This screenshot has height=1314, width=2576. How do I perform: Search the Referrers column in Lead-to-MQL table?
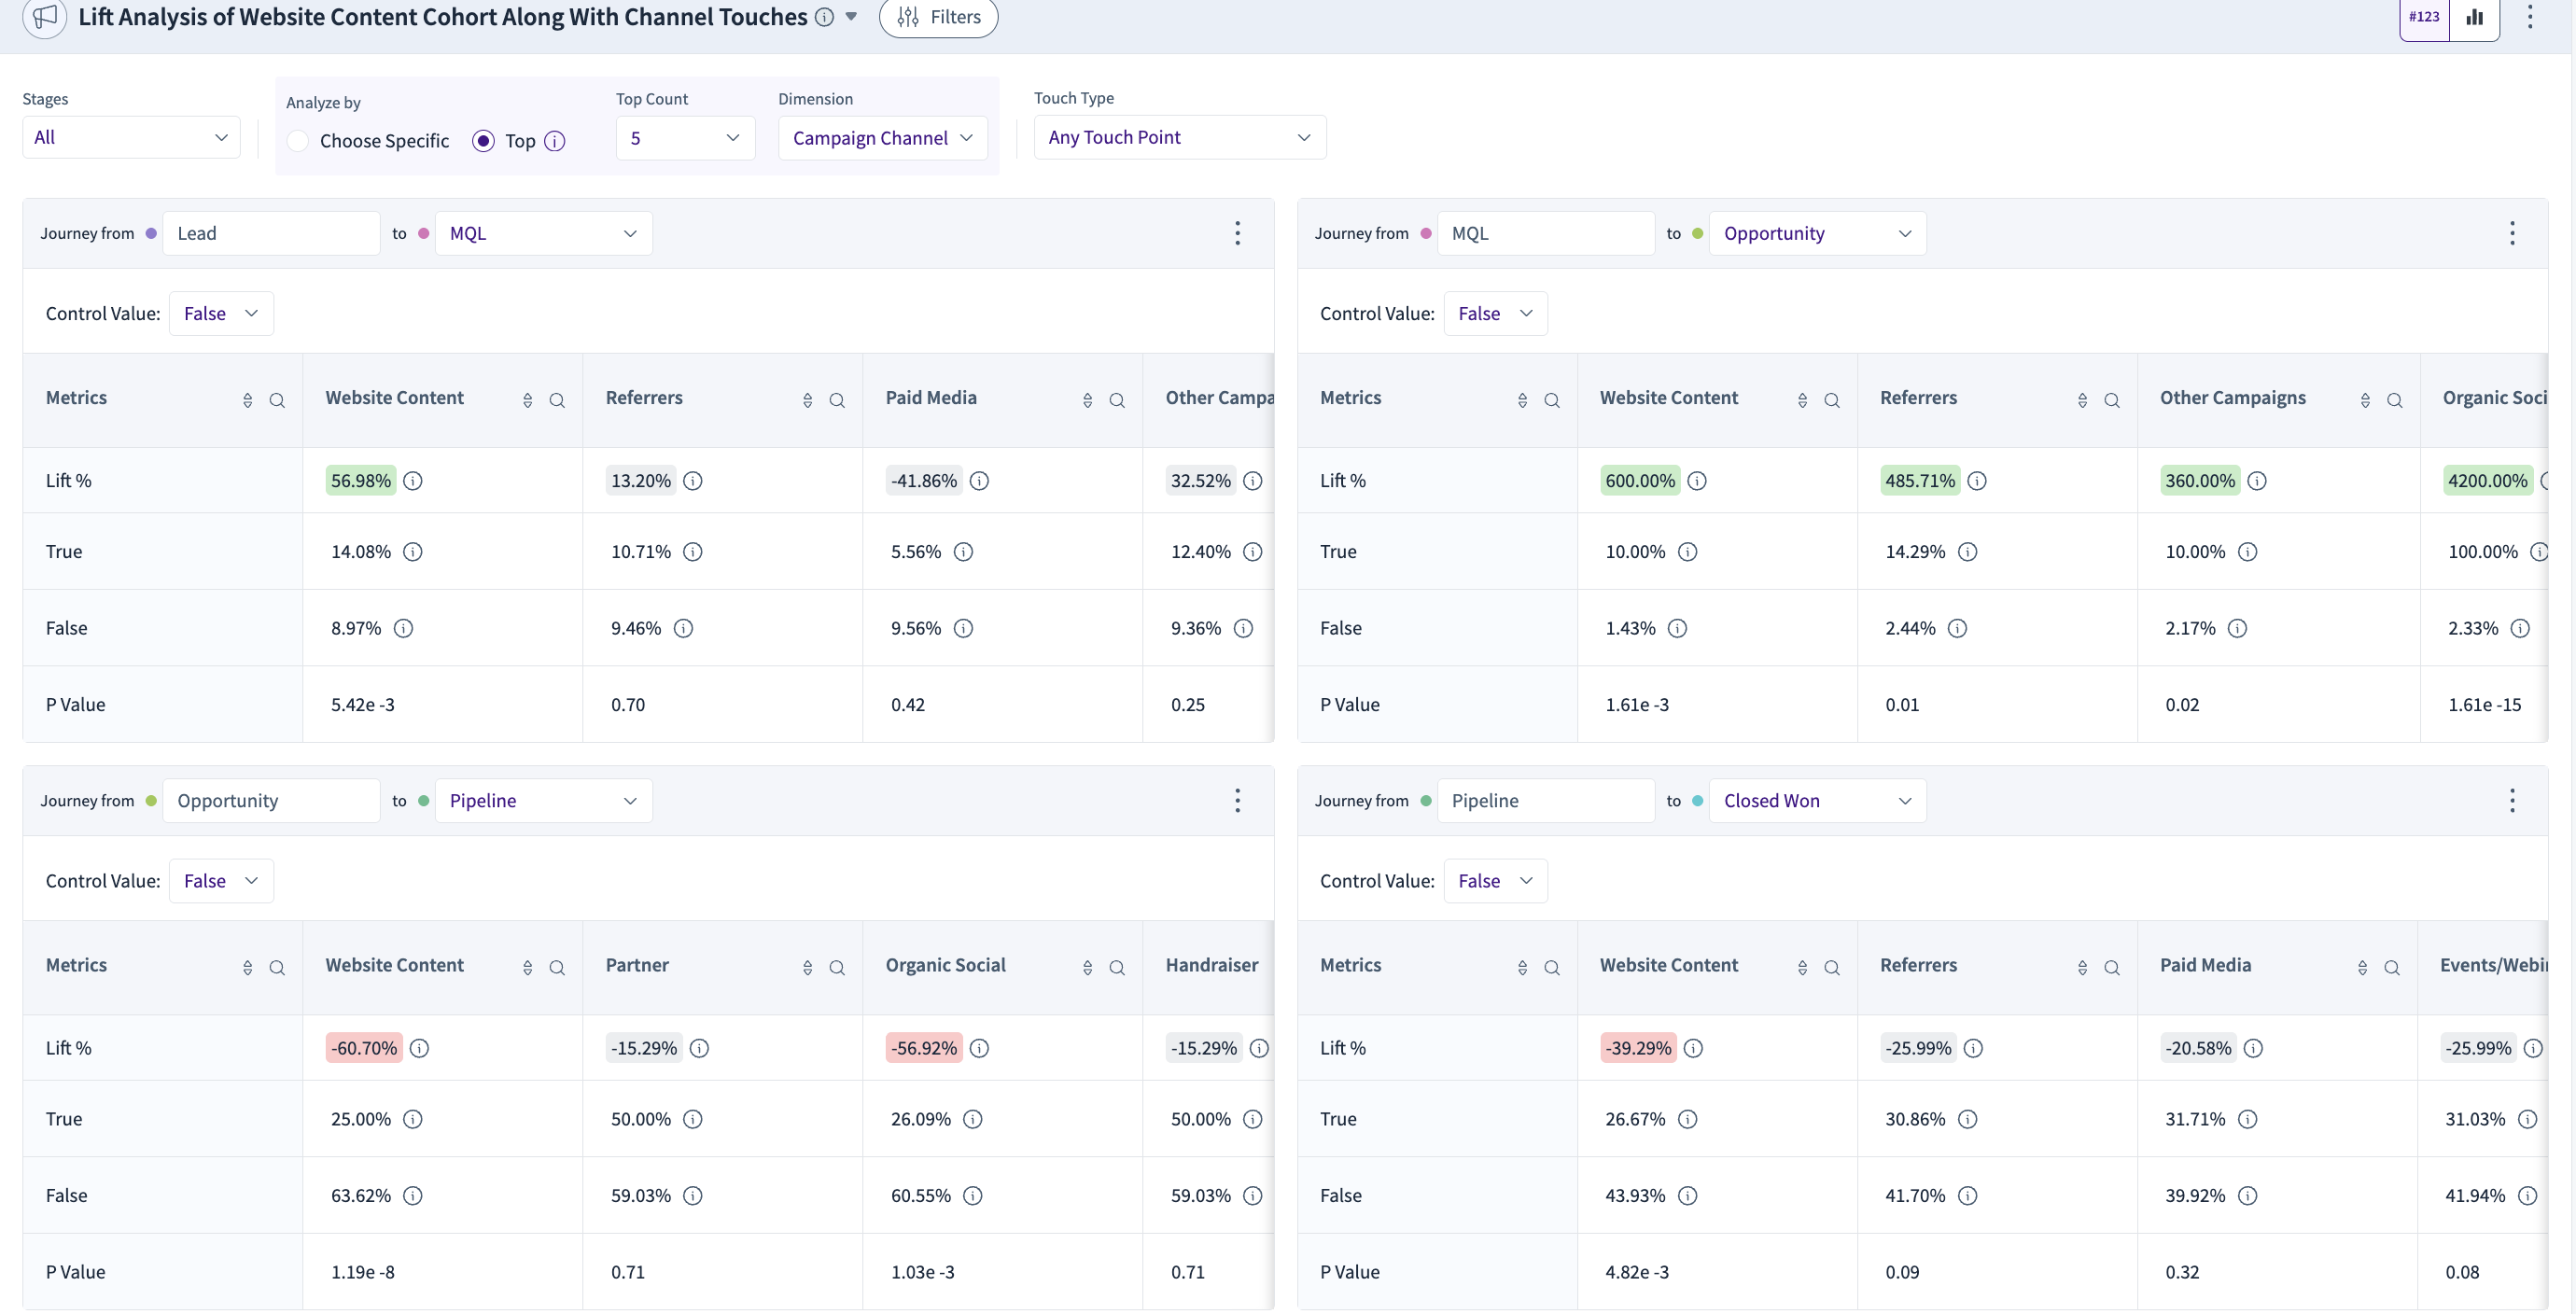pos(837,401)
